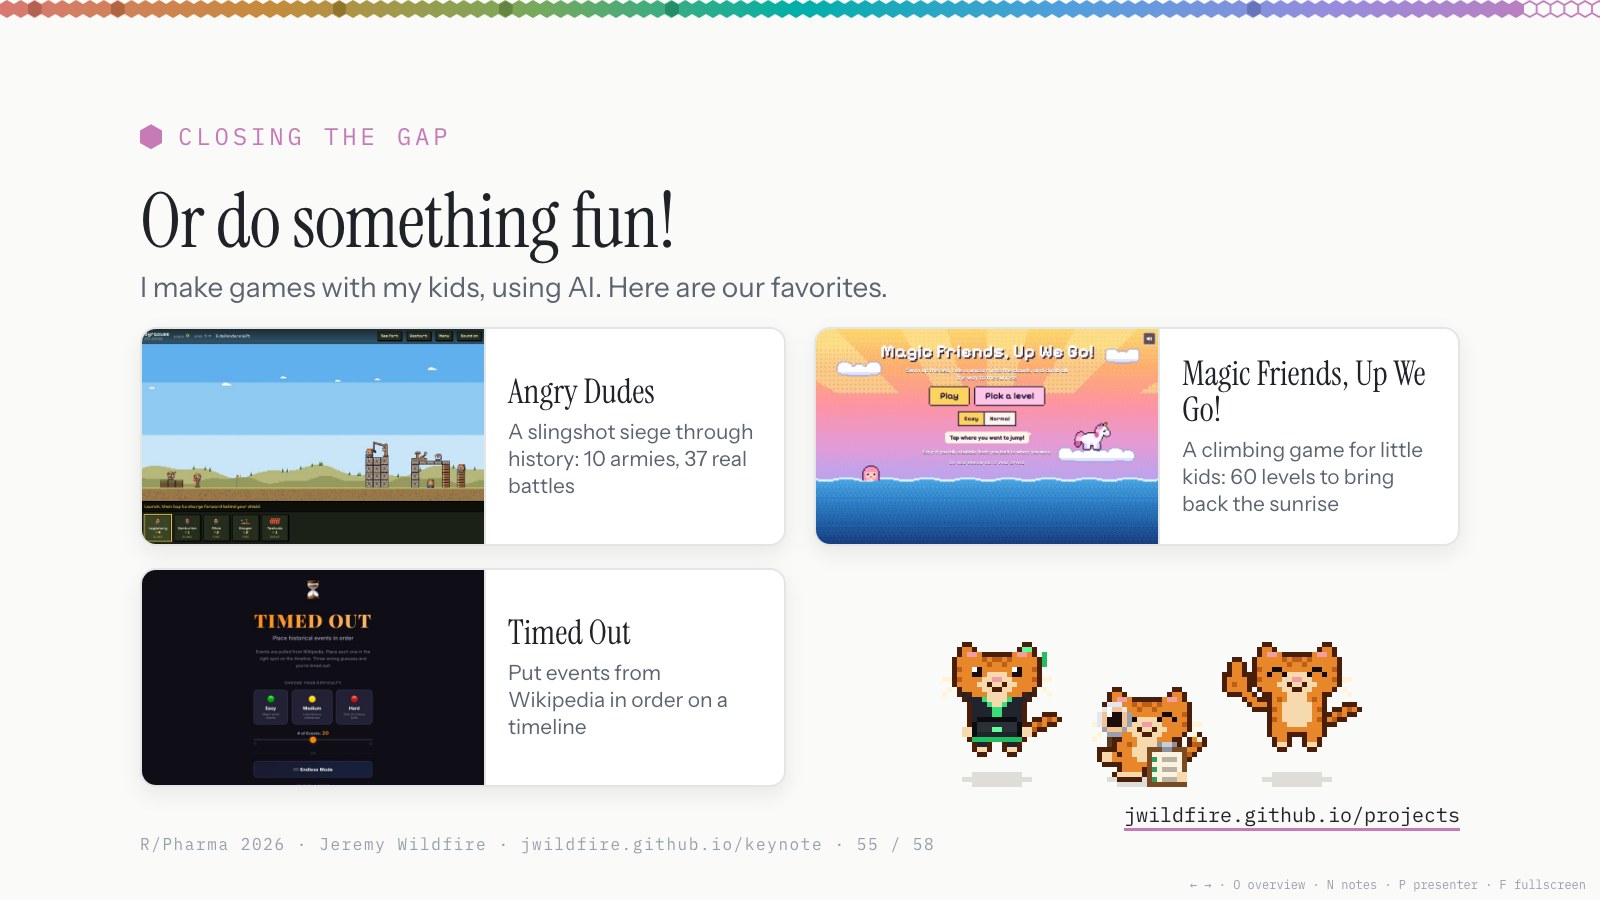This screenshot has width=1600, height=900.
Task: Select Easy difficulty in Timed Out screenshot
Action: pyautogui.click(x=270, y=707)
